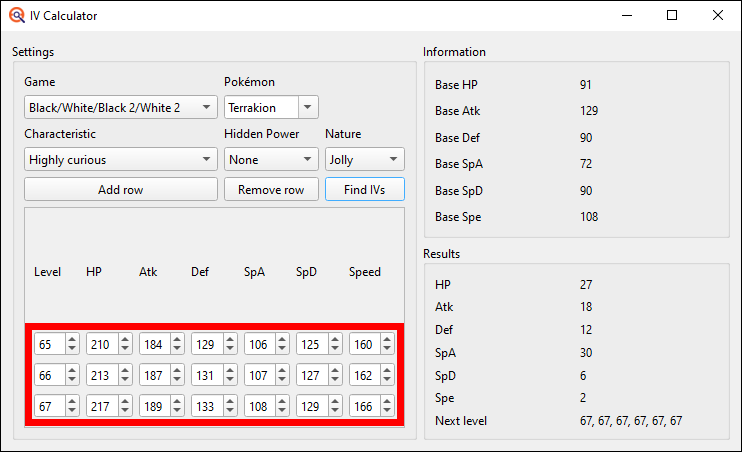The image size is (742, 452).
Task: Click the Level field containing 65
Action: (48, 344)
